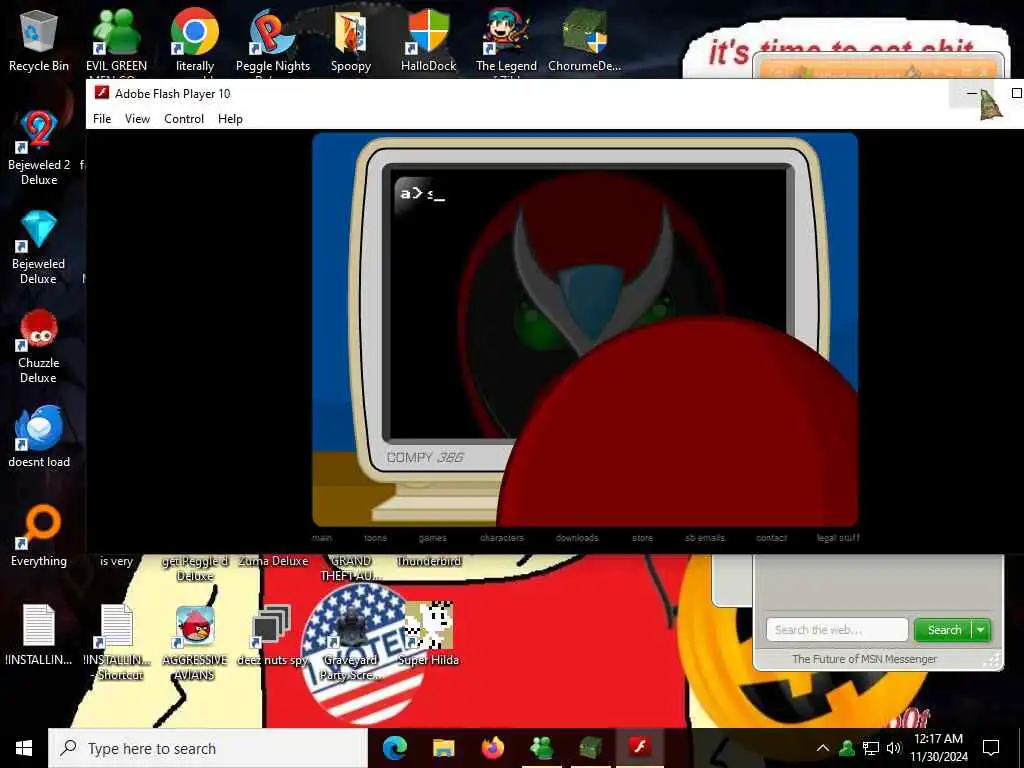This screenshot has height=768, width=1024.
Task: Open the !INSTALLIN... - Shortcut file icon
Action: [x=116, y=642]
